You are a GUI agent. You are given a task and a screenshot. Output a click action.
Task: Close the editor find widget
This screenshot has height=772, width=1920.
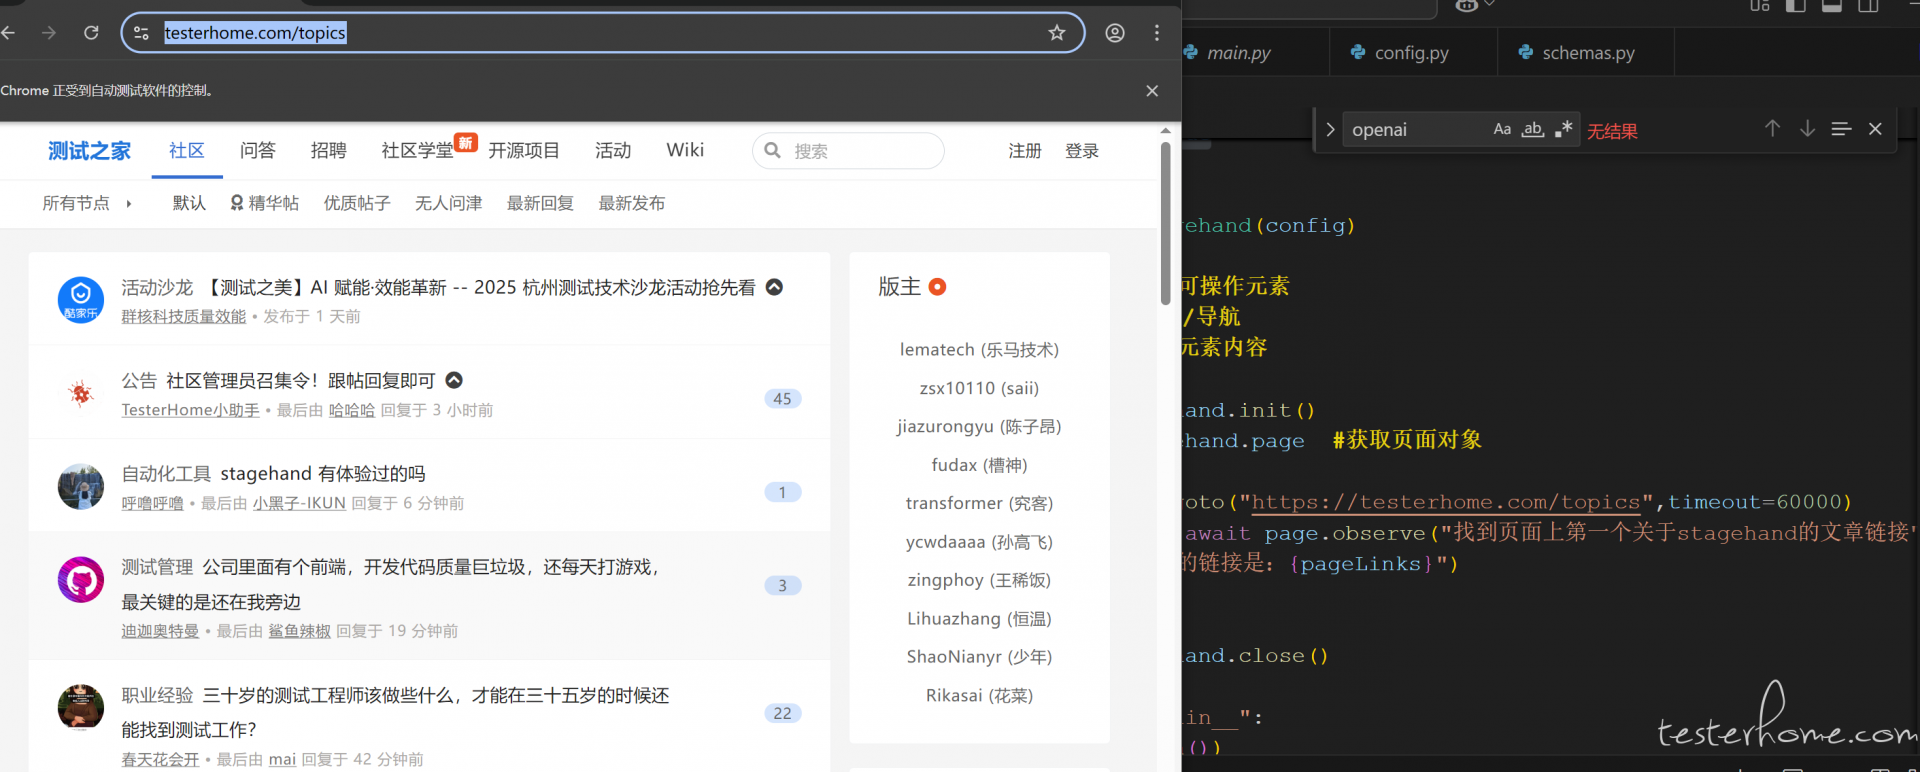tap(1875, 129)
